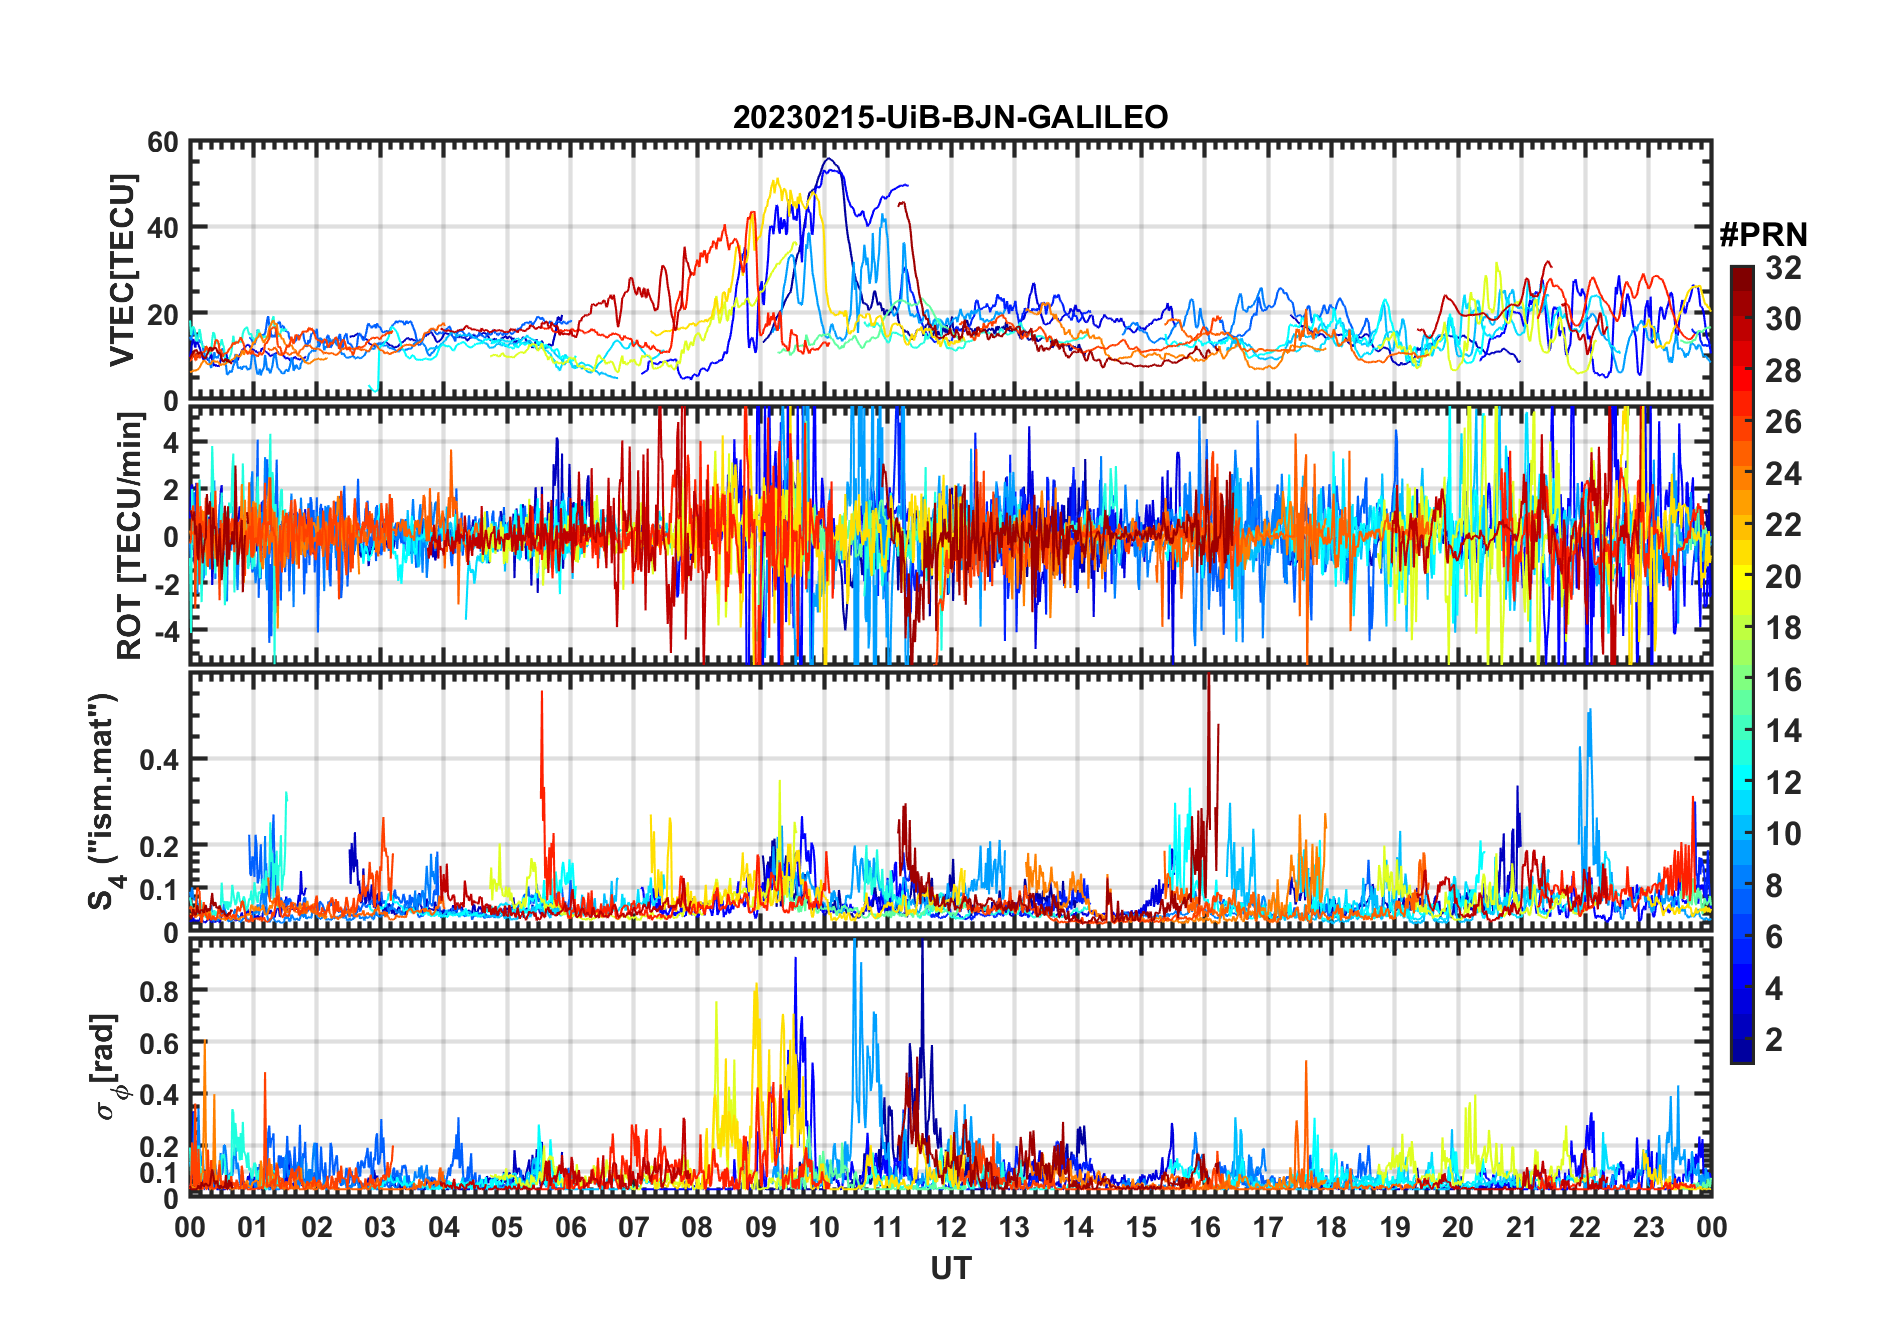
Task: Click the VTEC axis tick label 60
Action: 163,143
